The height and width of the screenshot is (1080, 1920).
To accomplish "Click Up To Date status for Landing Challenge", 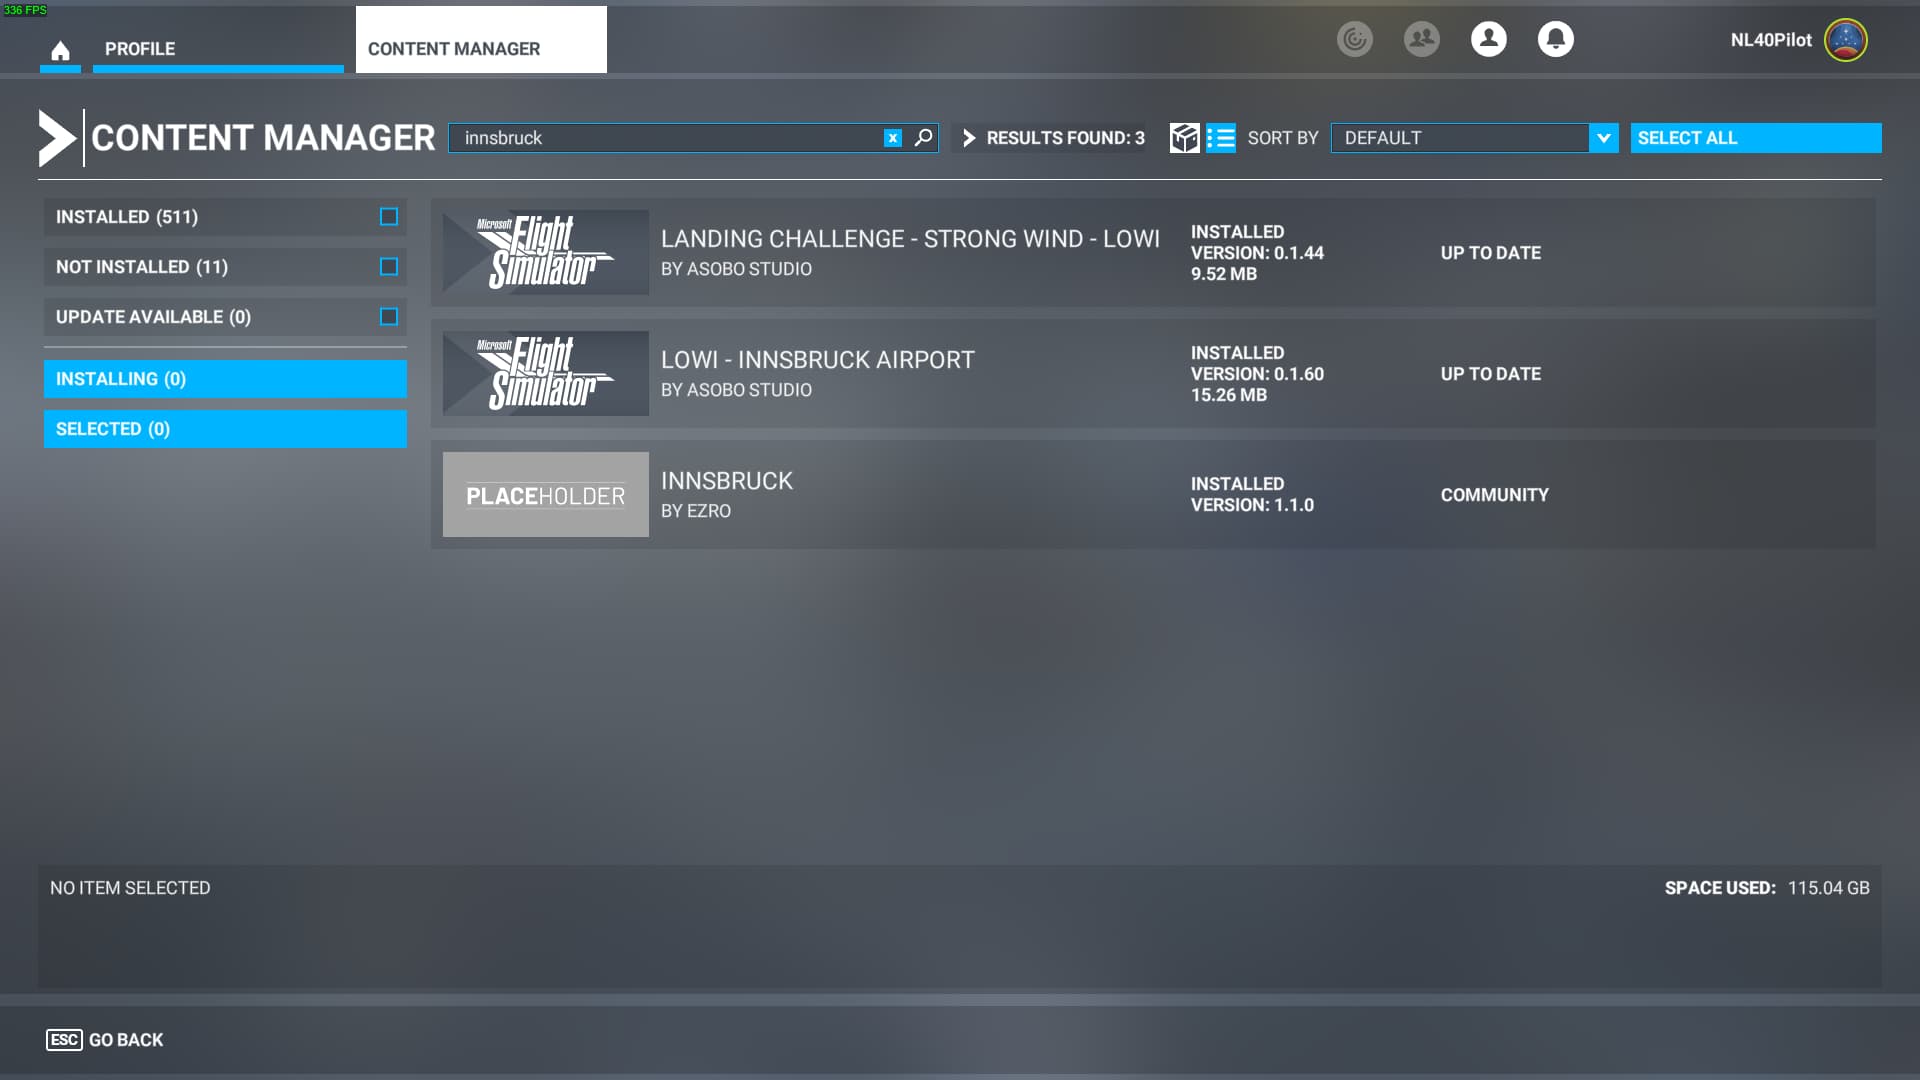I will pyautogui.click(x=1490, y=253).
